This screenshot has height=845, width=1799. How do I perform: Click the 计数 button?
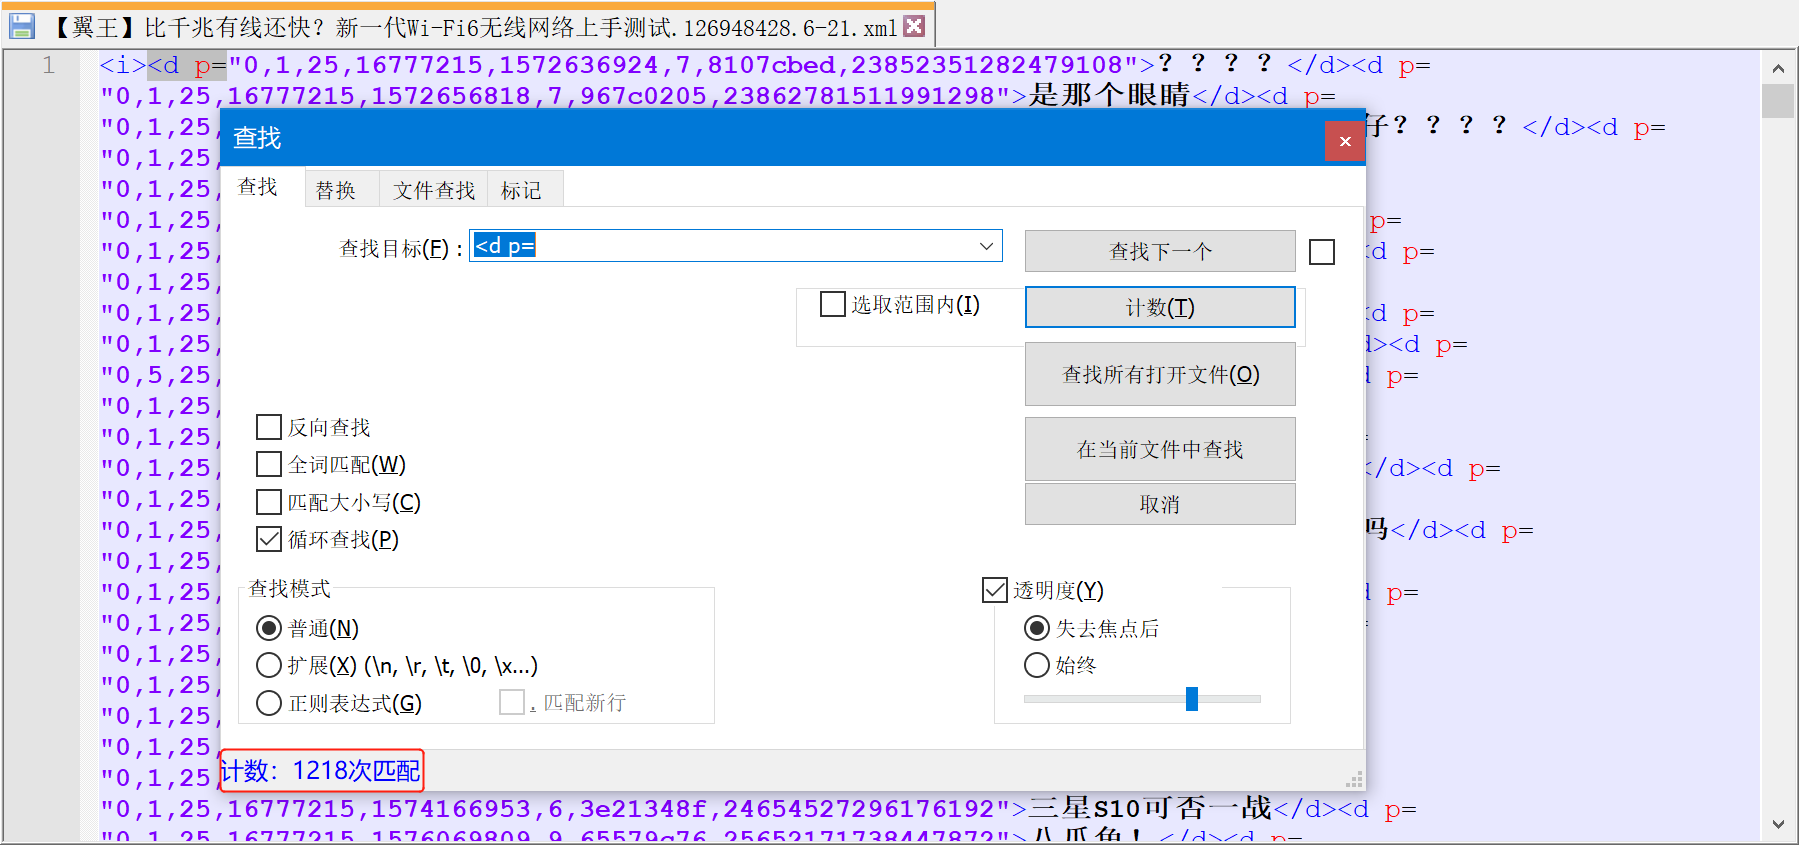[x=1160, y=307]
